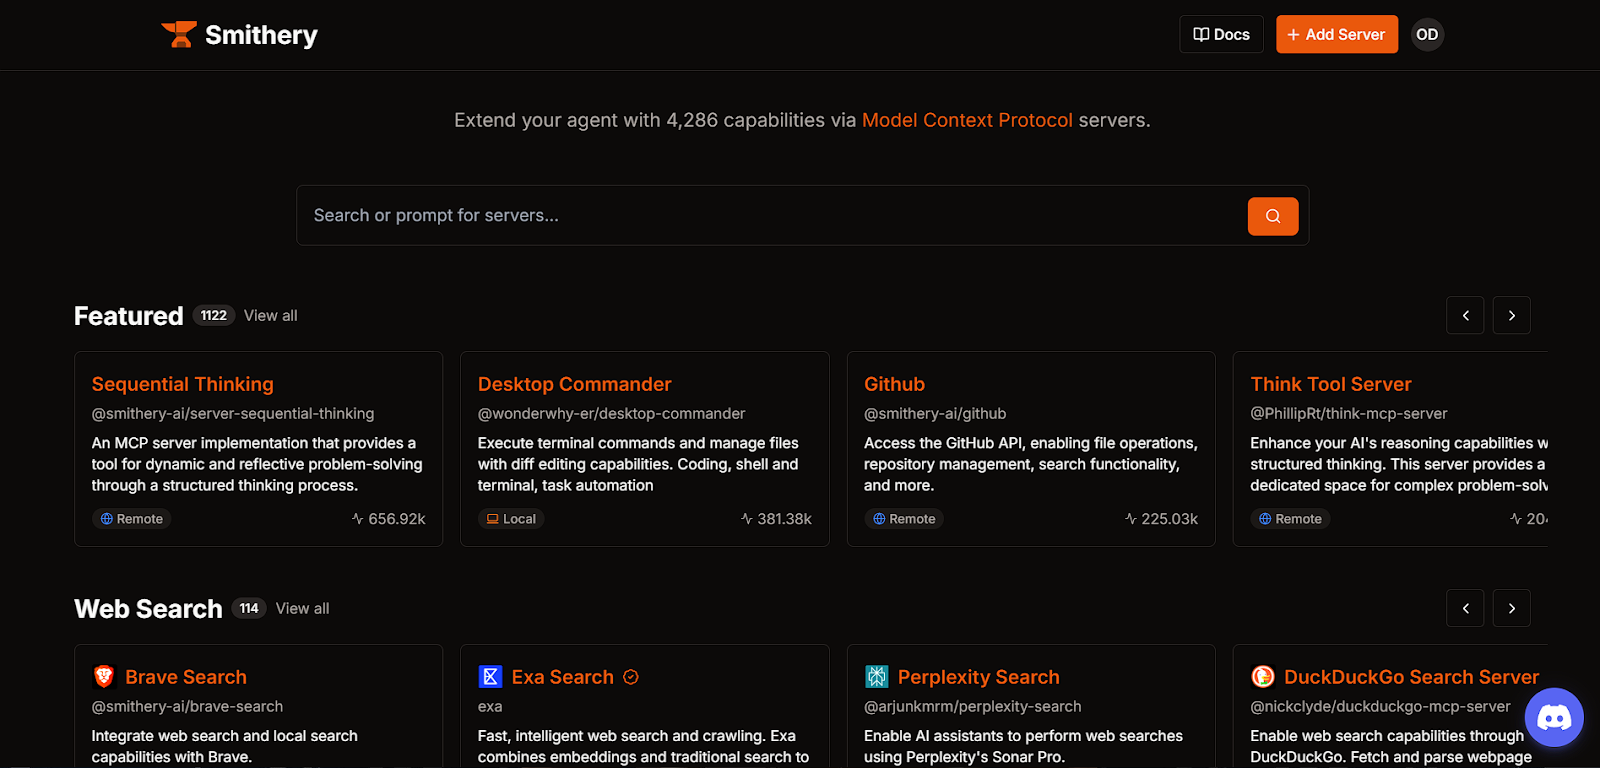This screenshot has height=768, width=1600.
Task: Go back in Web Search carousel
Action: point(1465,608)
